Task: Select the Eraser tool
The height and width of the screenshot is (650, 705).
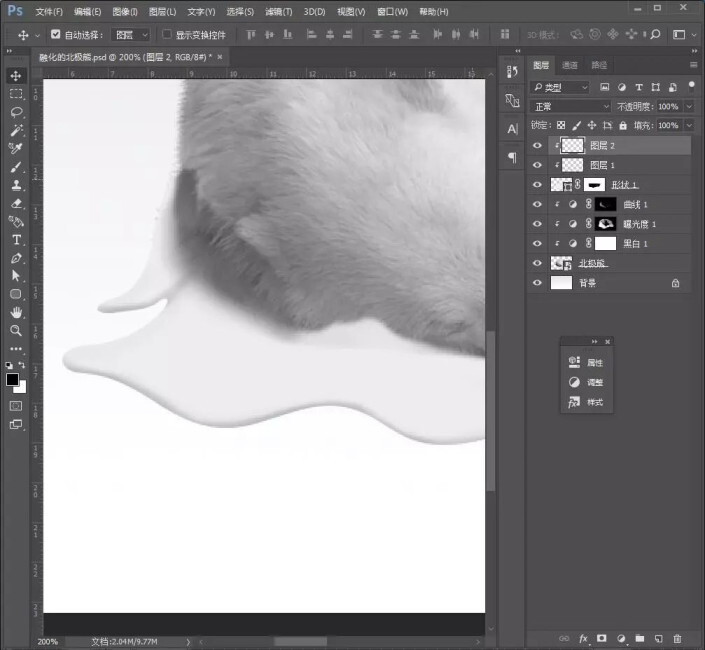Action: coord(16,203)
